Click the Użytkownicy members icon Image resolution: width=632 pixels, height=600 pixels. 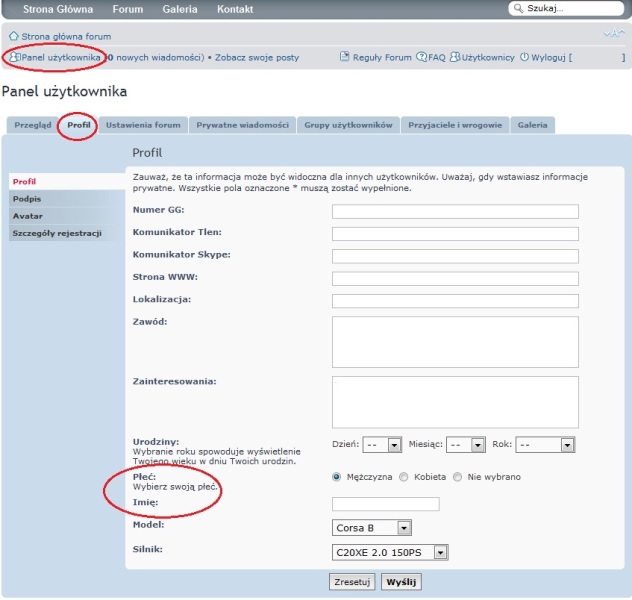click(x=455, y=57)
